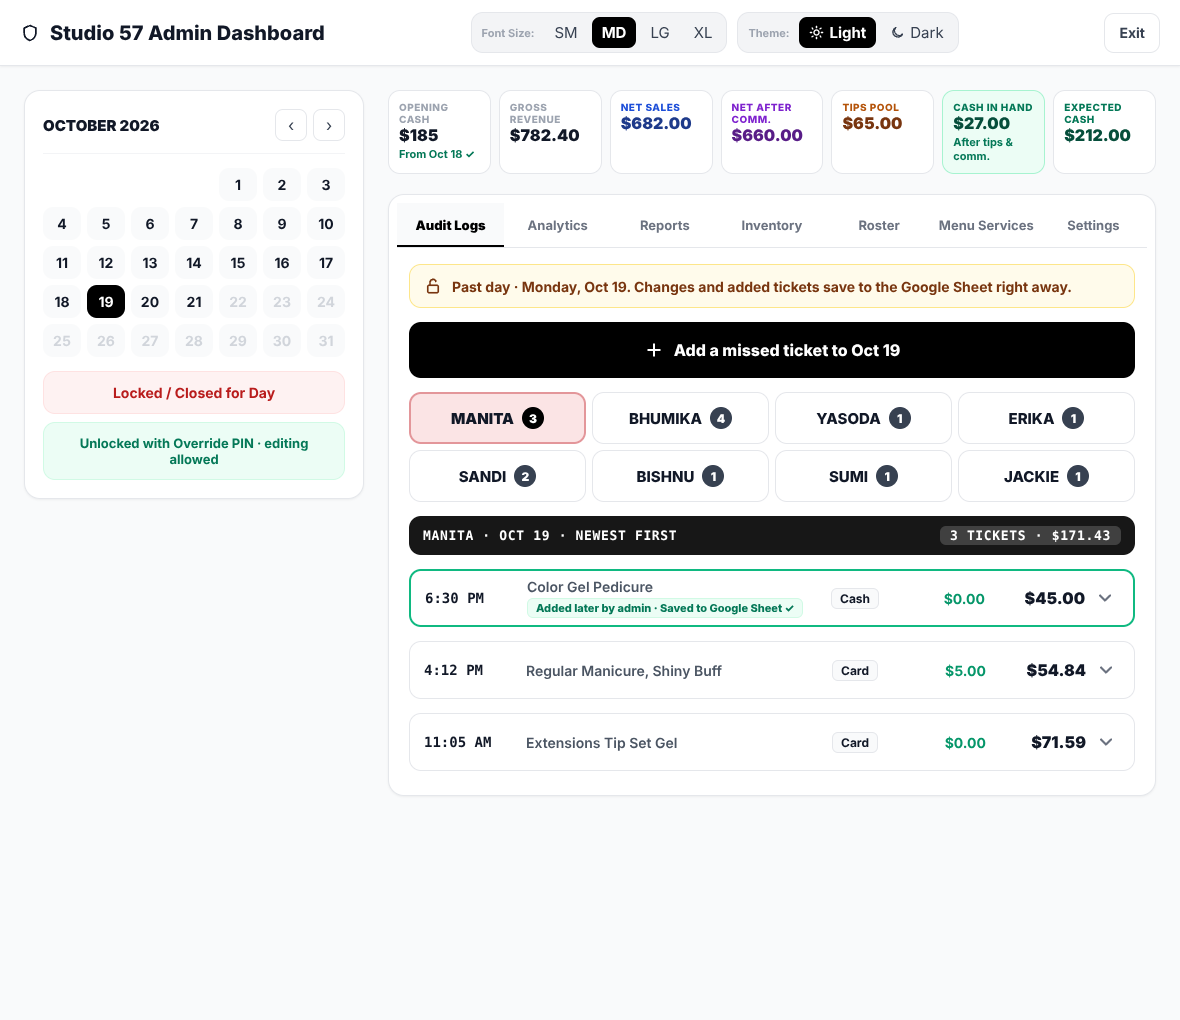The width and height of the screenshot is (1180, 1020).
Task: Open the Reports tab
Action: (665, 225)
